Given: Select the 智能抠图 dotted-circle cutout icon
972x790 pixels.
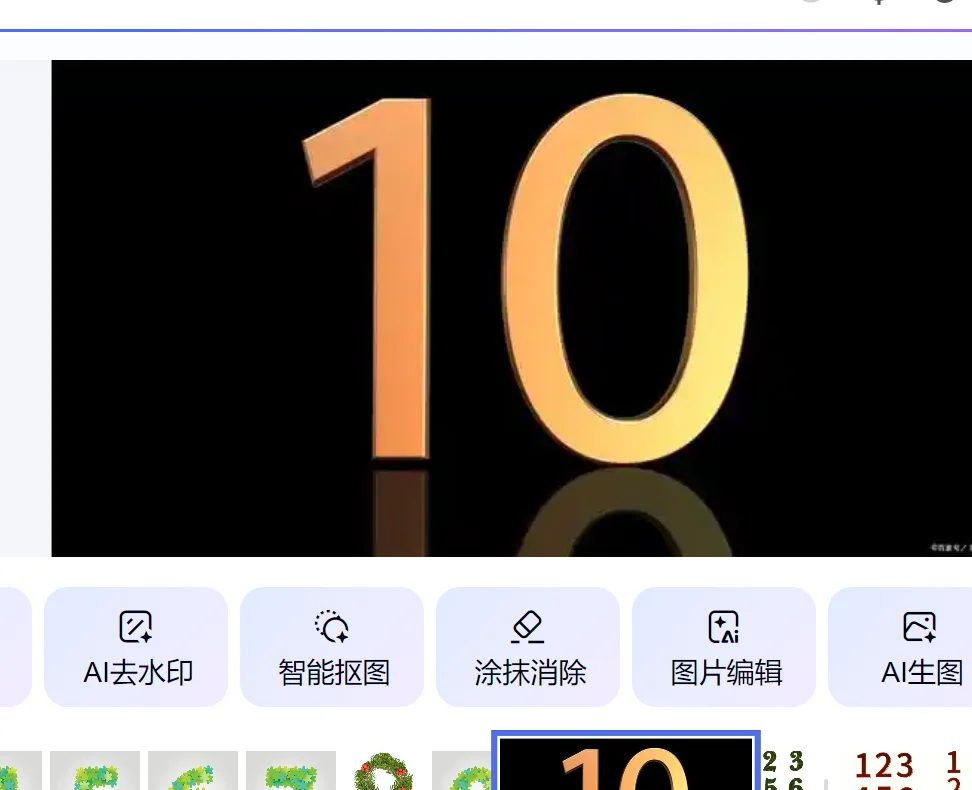Looking at the screenshot, I should point(332,626).
